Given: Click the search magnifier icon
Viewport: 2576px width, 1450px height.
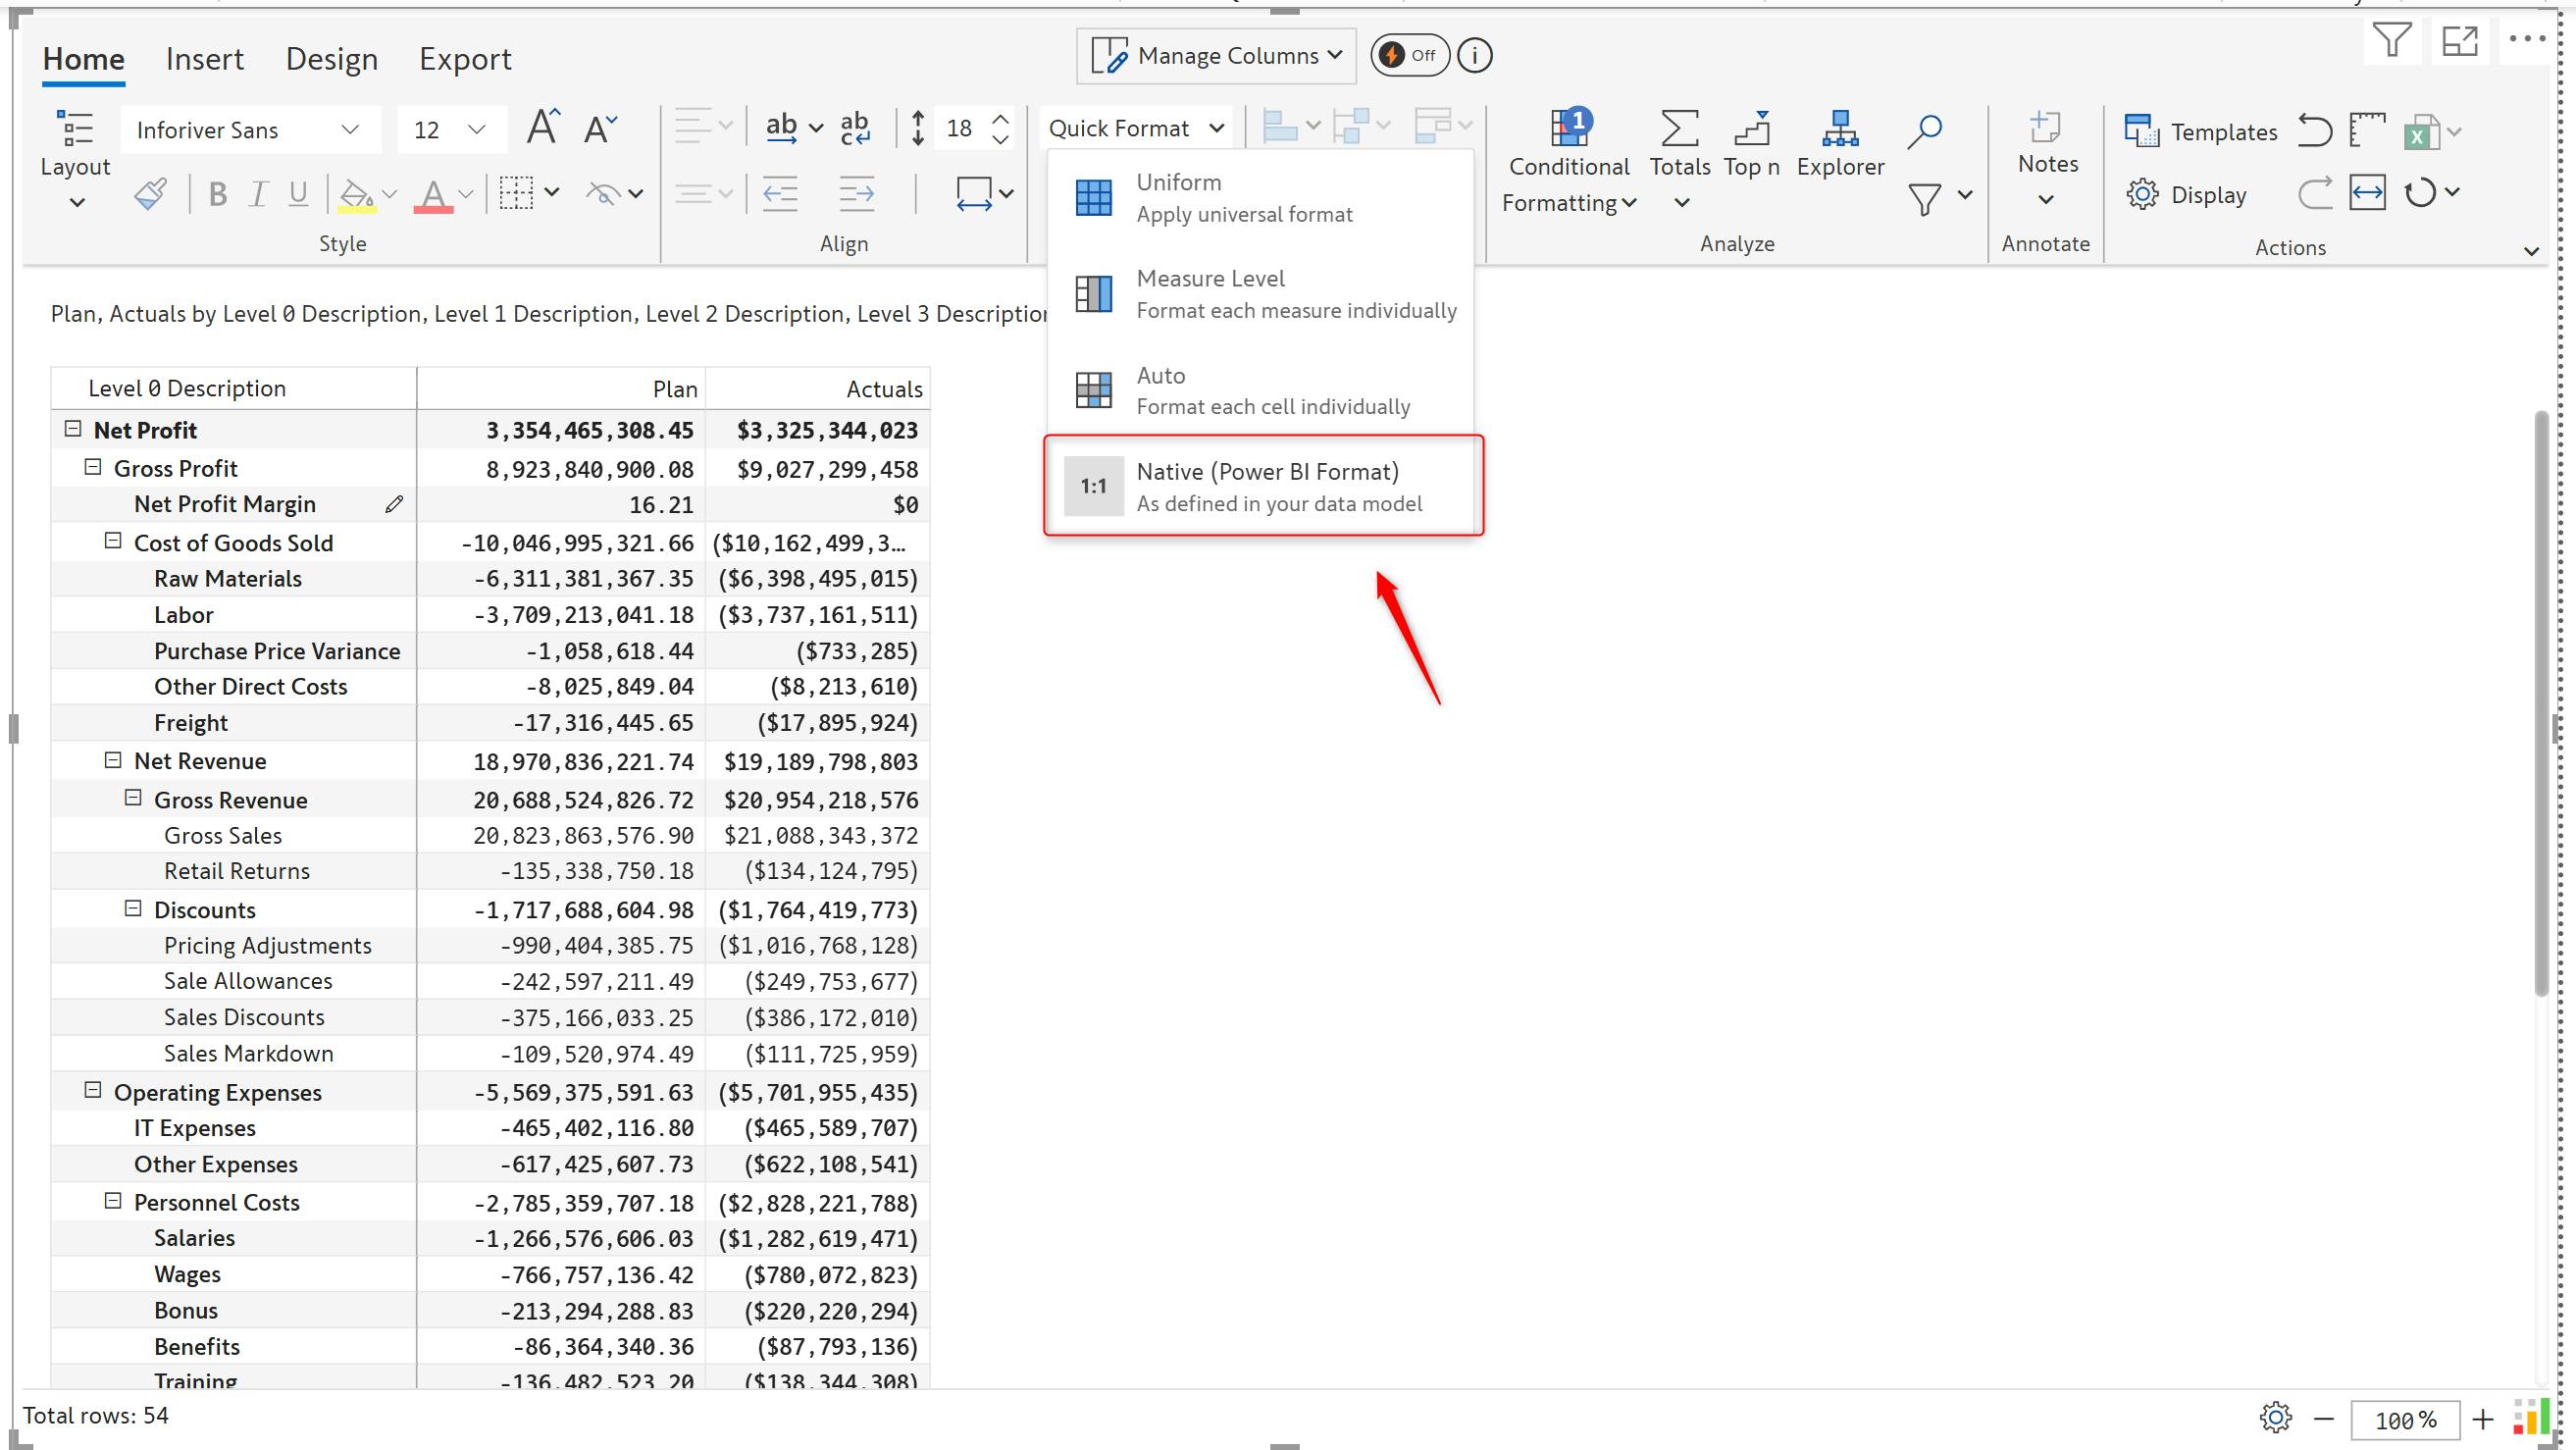Looking at the screenshot, I should (x=1923, y=131).
